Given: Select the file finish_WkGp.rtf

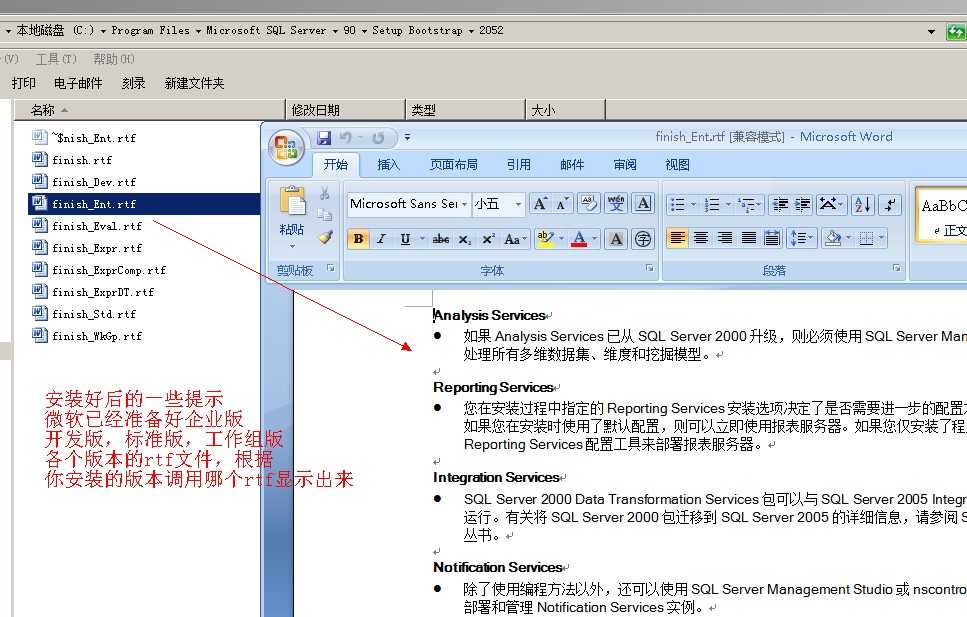Looking at the screenshot, I should [97, 336].
